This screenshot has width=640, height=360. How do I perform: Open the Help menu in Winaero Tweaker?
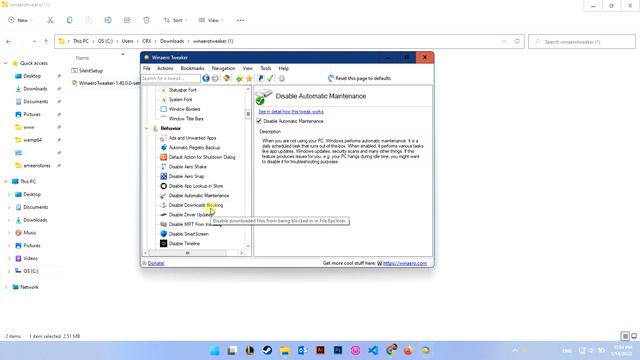[x=284, y=68]
